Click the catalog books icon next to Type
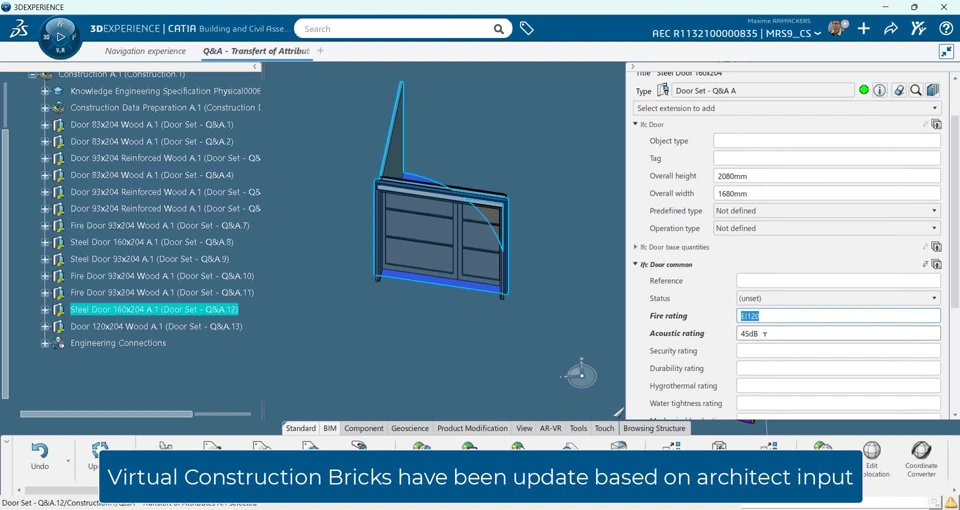 coord(932,91)
